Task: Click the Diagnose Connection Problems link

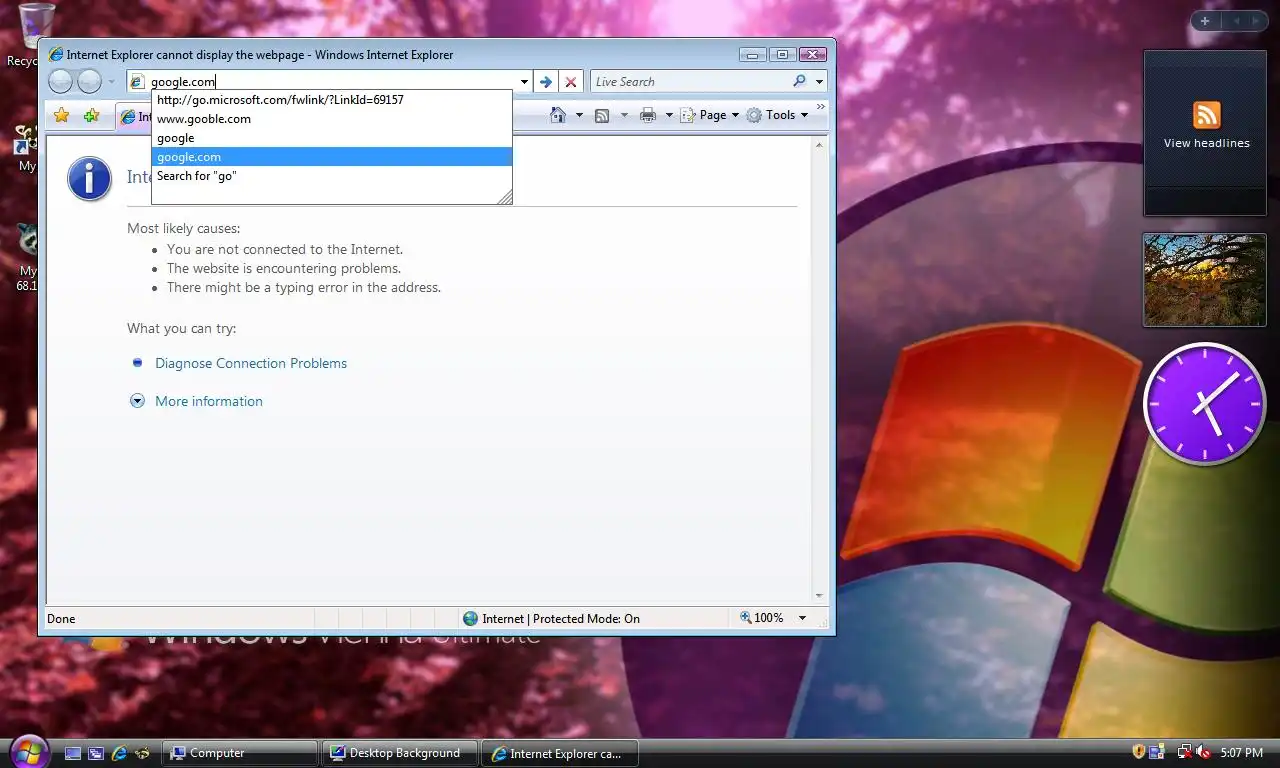Action: (251, 363)
